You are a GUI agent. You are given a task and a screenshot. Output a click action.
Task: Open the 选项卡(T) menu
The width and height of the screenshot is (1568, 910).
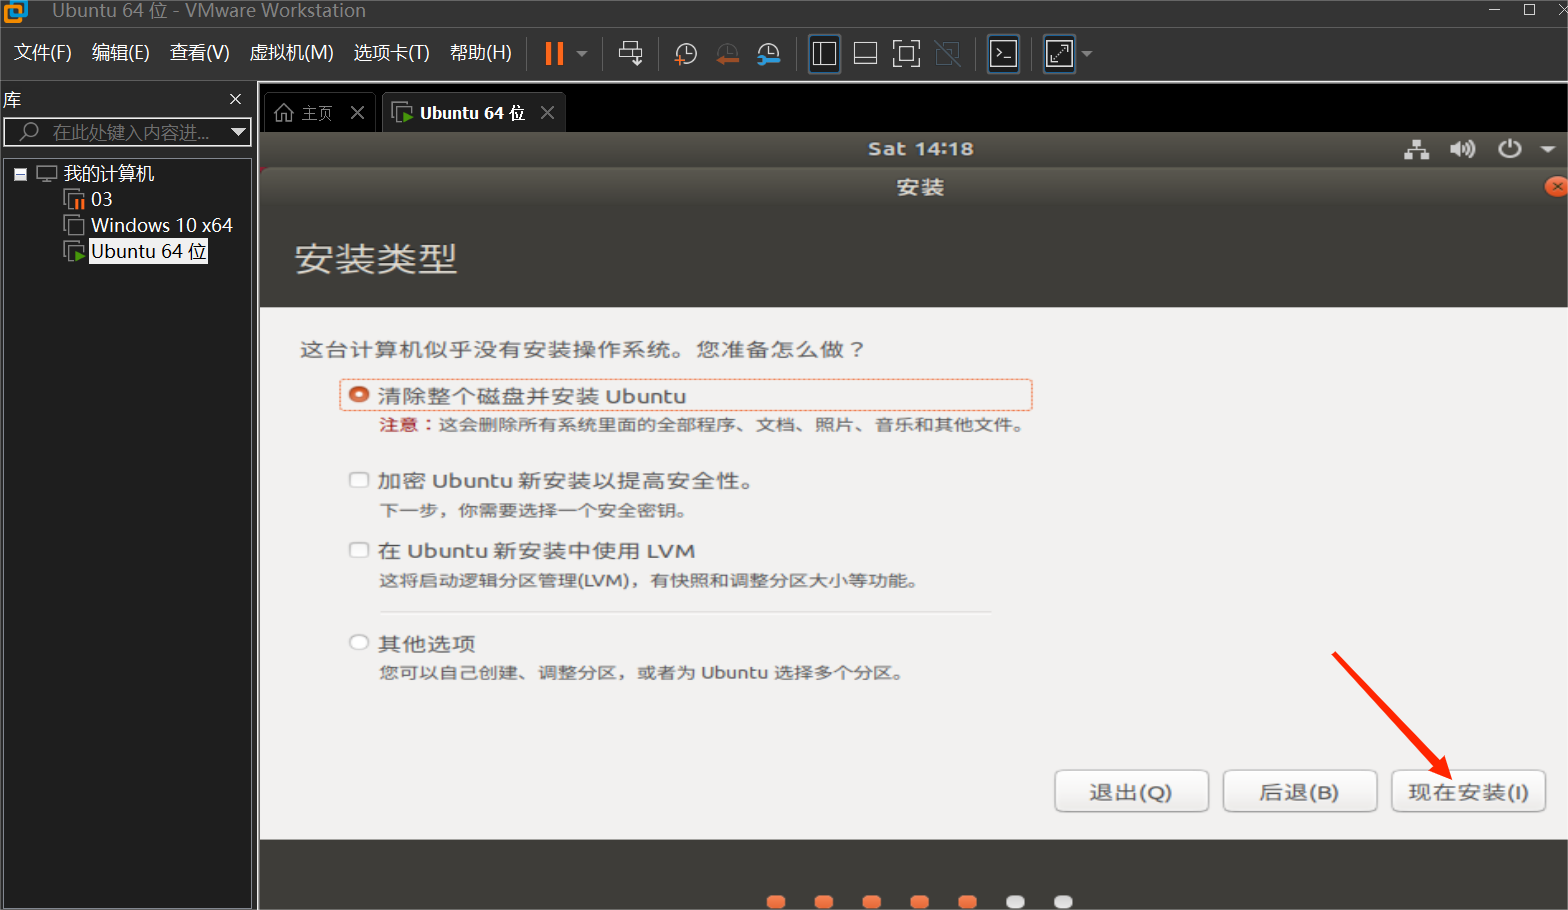(391, 53)
